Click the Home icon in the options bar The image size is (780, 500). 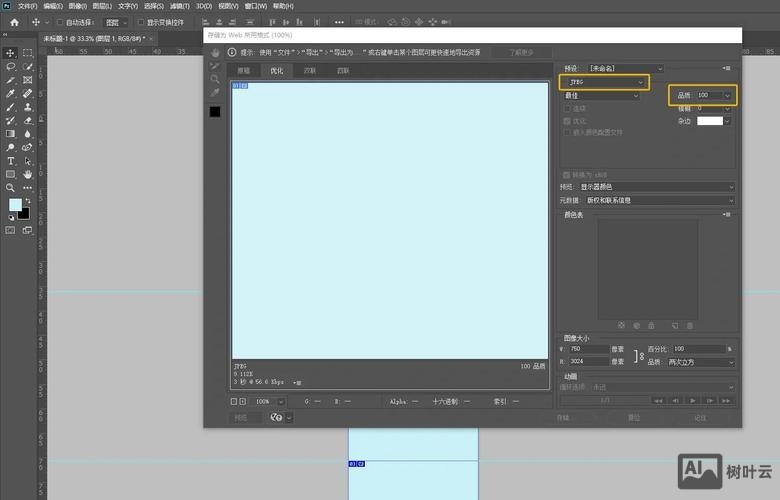coord(14,21)
